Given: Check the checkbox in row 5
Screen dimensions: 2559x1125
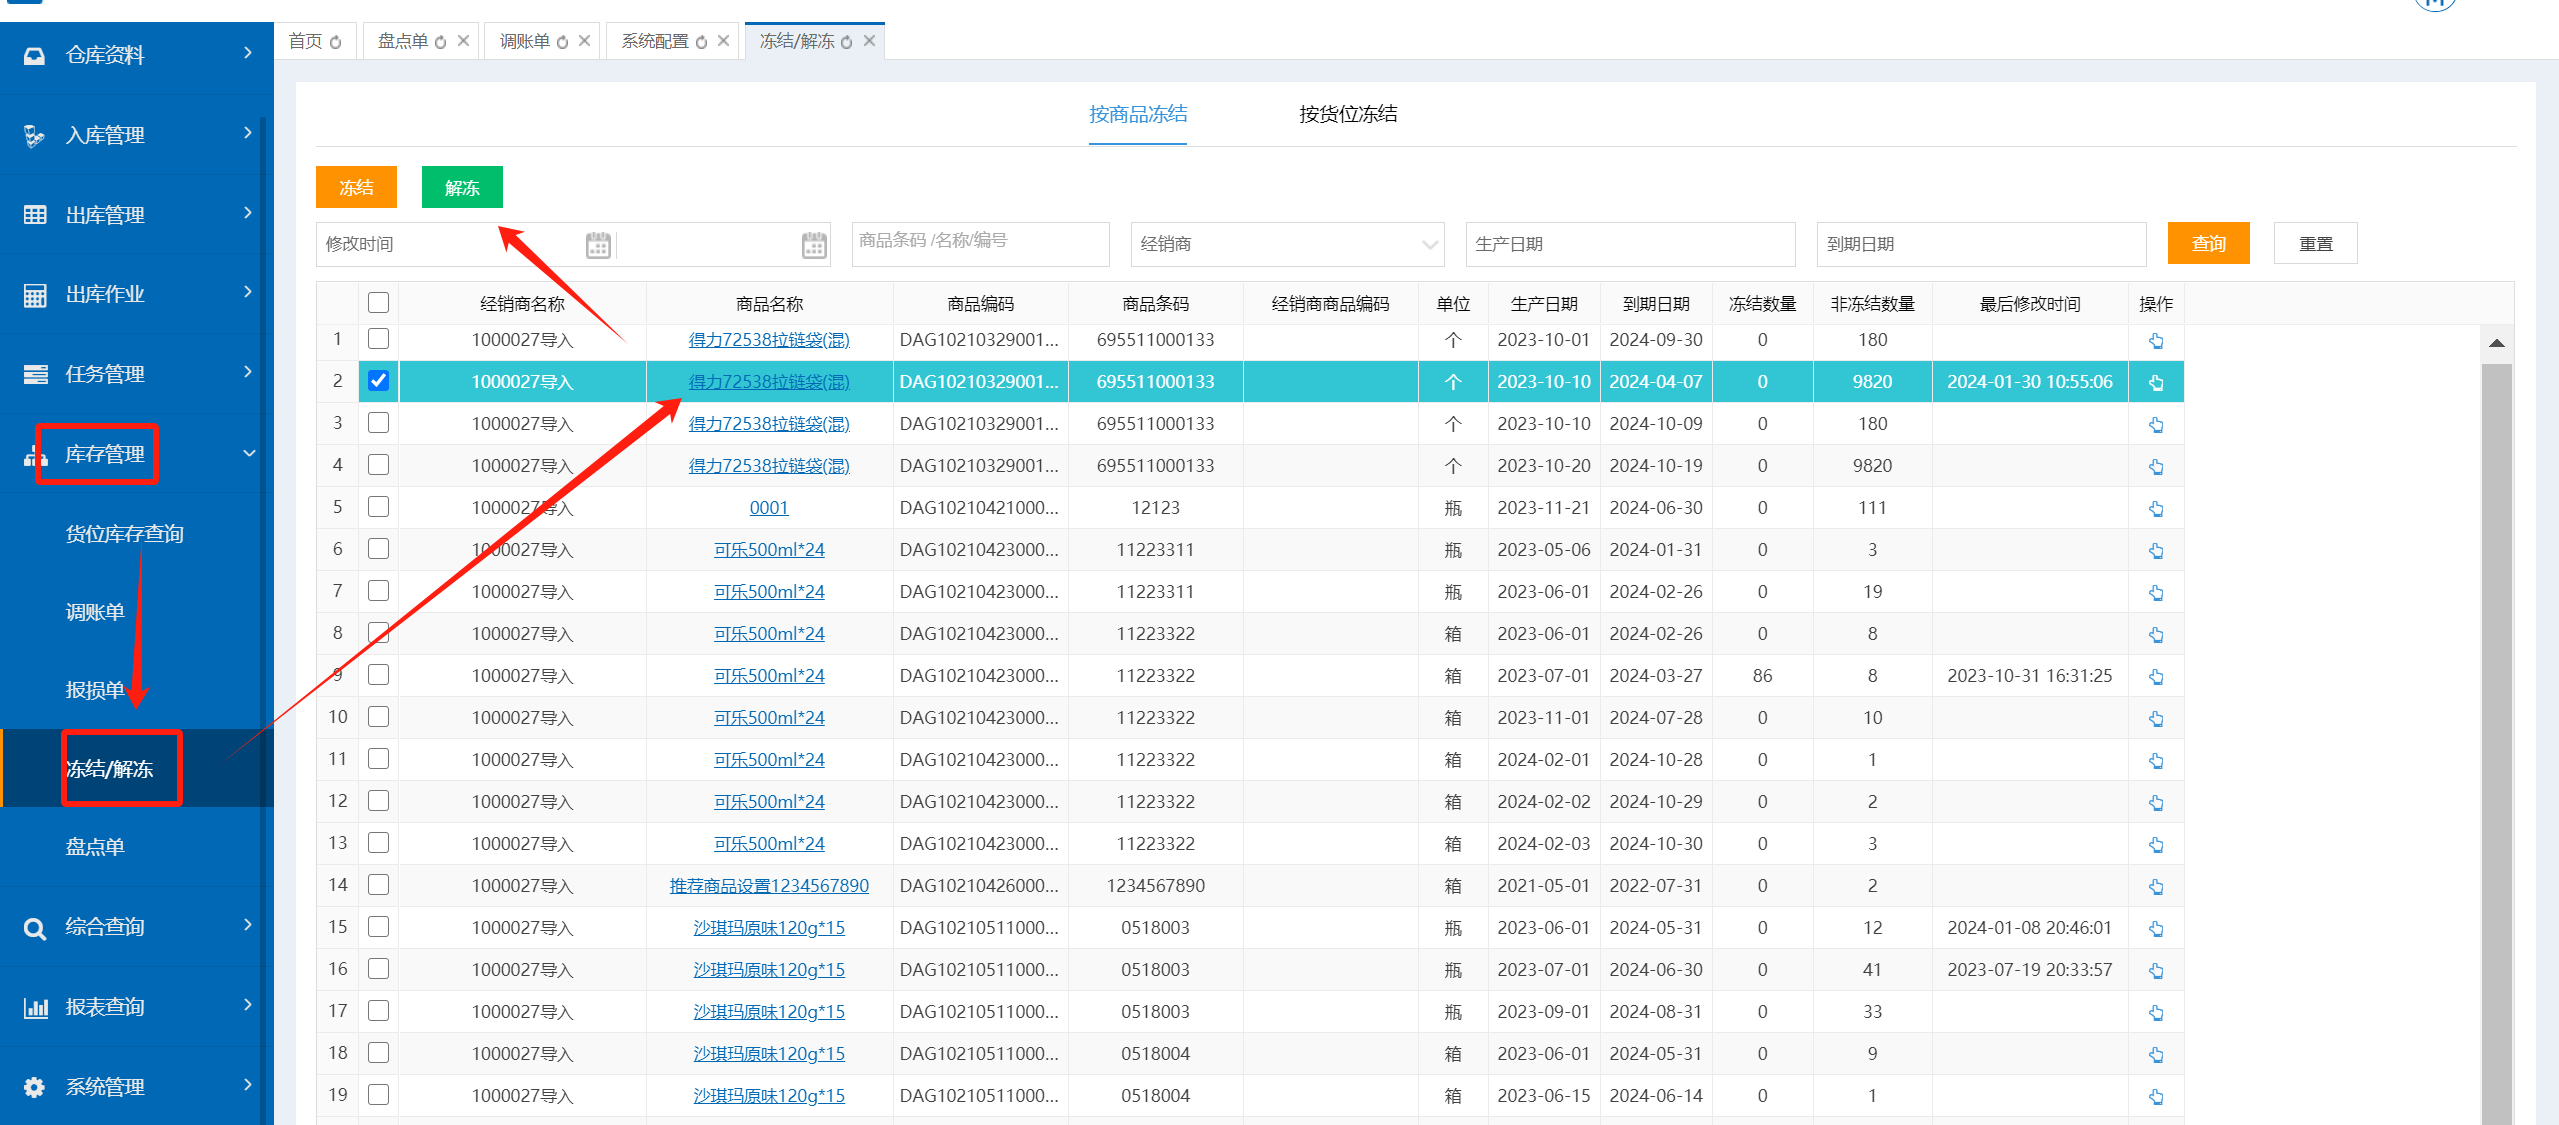Looking at the screenshot, I should pos(378,507).
